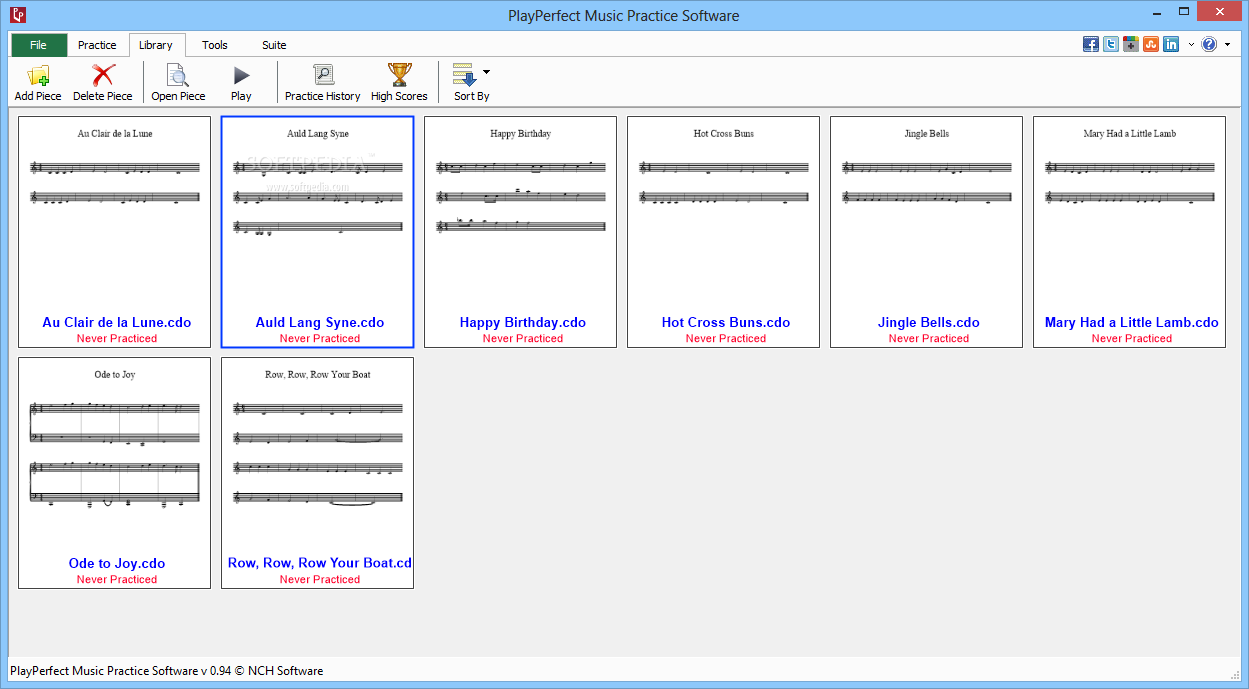This screenshot has height=689, width=1249.
Task: Click the 'Mary Had a Little Lamb.cdo' filename
Action: click(x=1132, y=322)
